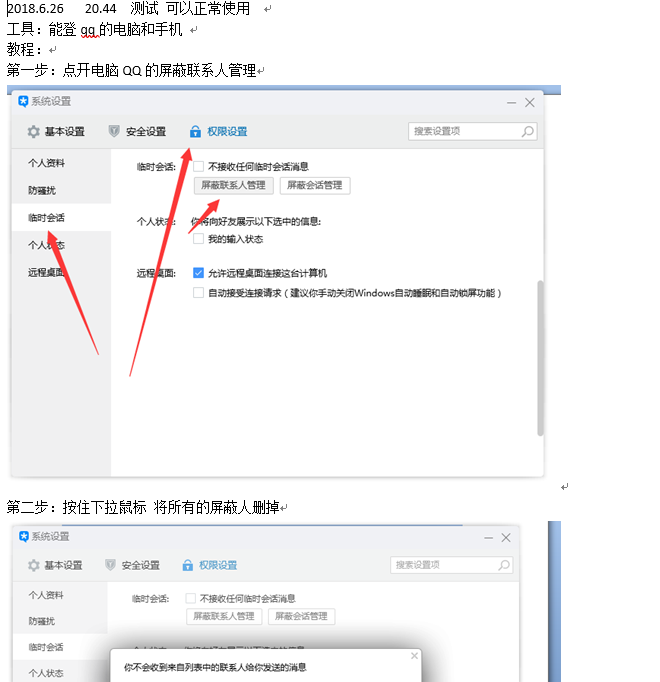The image size is (660, 682).
Task: Click the shield icon in second settings window
Action: click(x=111, y=565)
